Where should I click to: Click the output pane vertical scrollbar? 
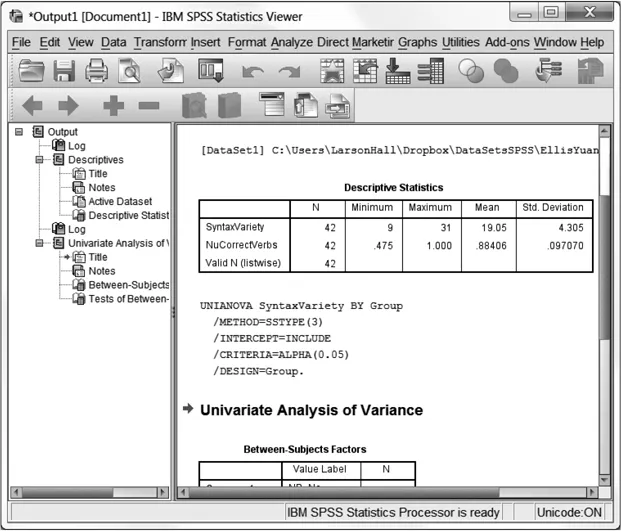603,300
